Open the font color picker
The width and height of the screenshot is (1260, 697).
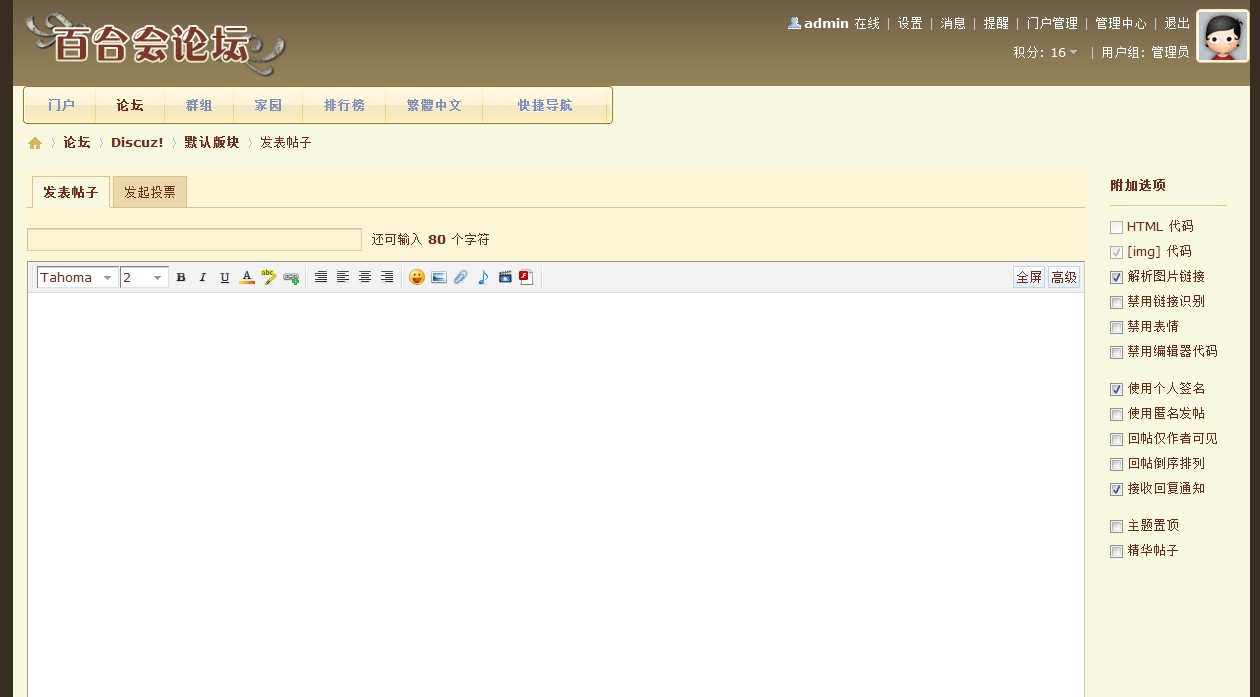tap(247, 277)
